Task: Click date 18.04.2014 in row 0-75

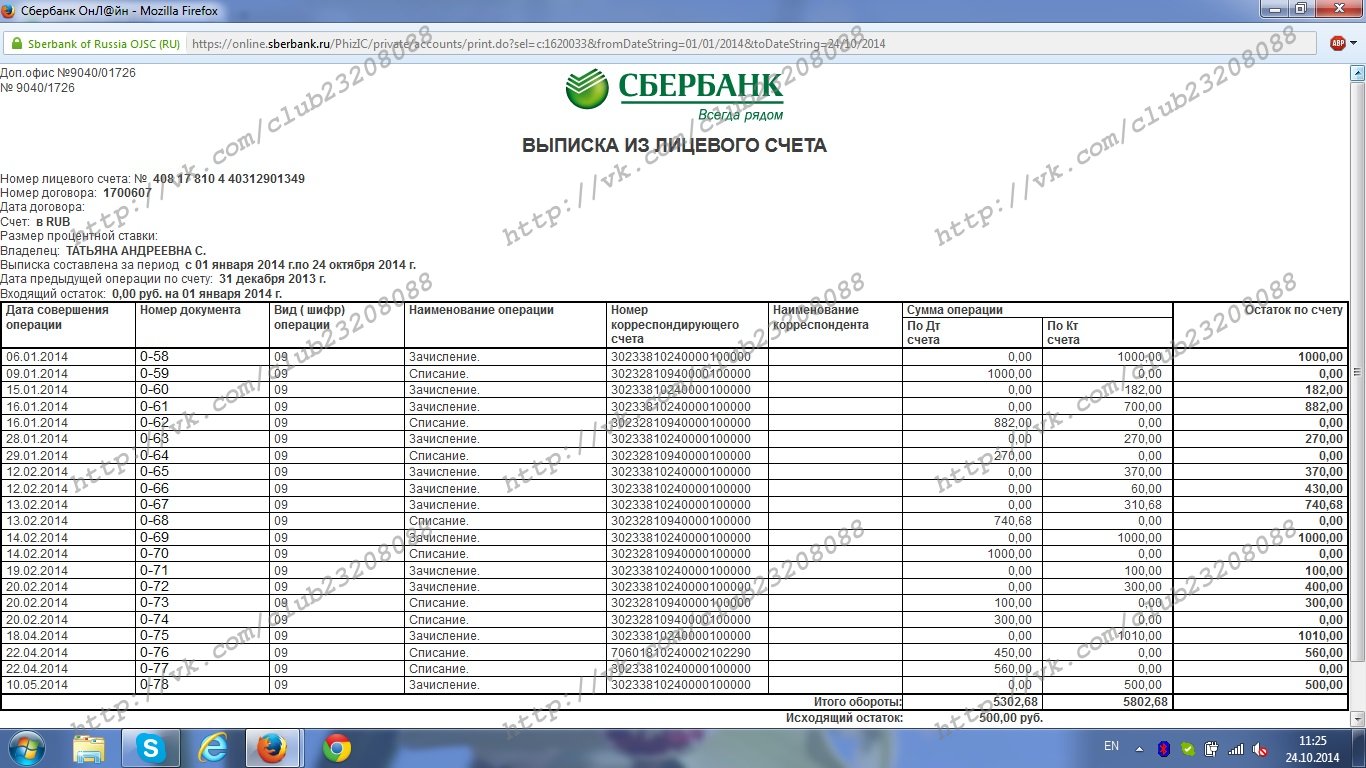Action: (37, 636)
